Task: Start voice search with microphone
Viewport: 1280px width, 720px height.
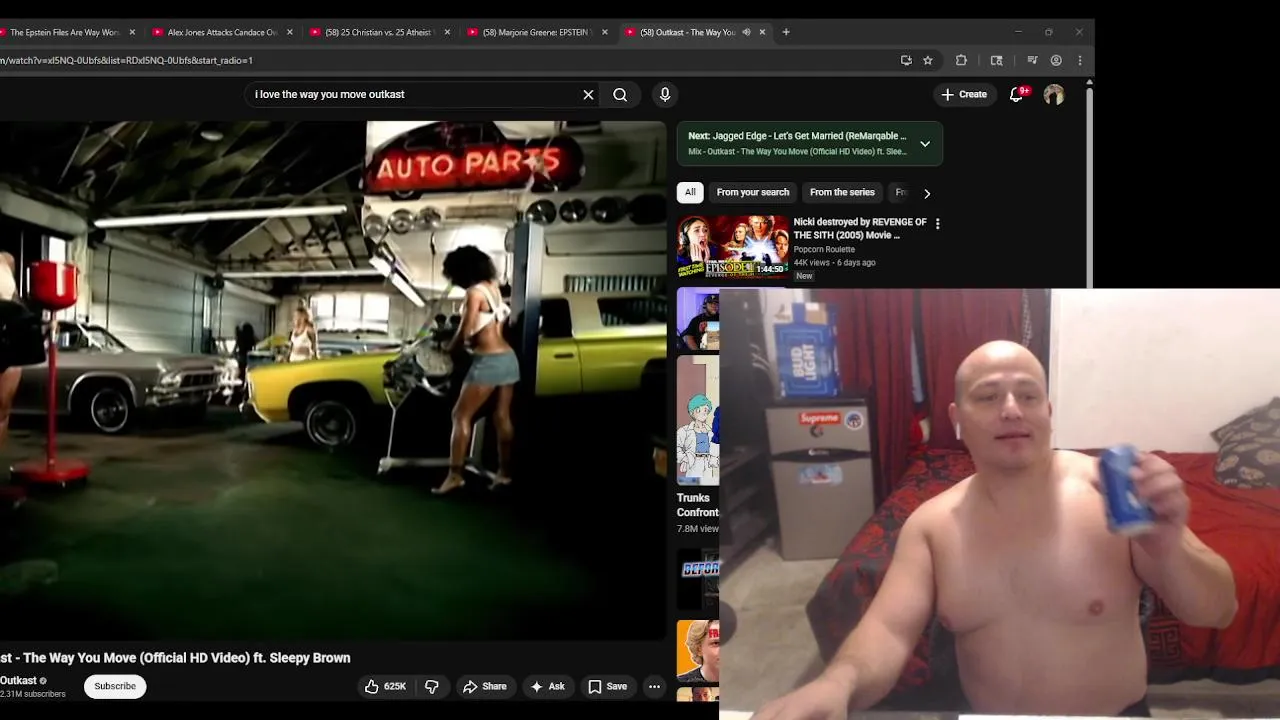Action: pyautogui.click(x=665, y=95)
